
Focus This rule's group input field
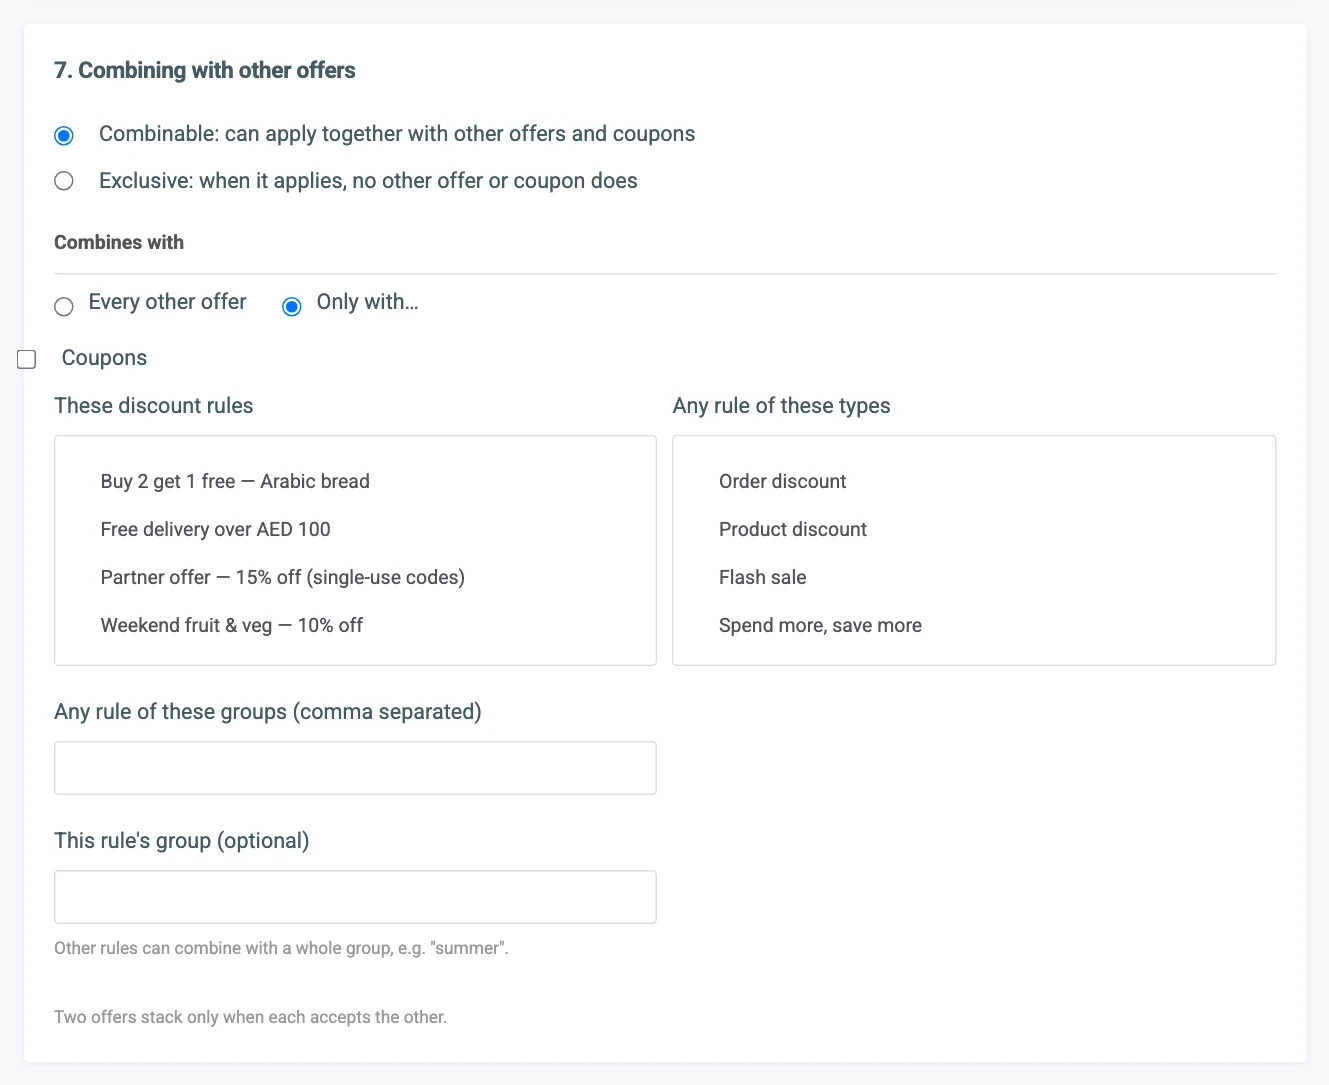pos(355,897)
